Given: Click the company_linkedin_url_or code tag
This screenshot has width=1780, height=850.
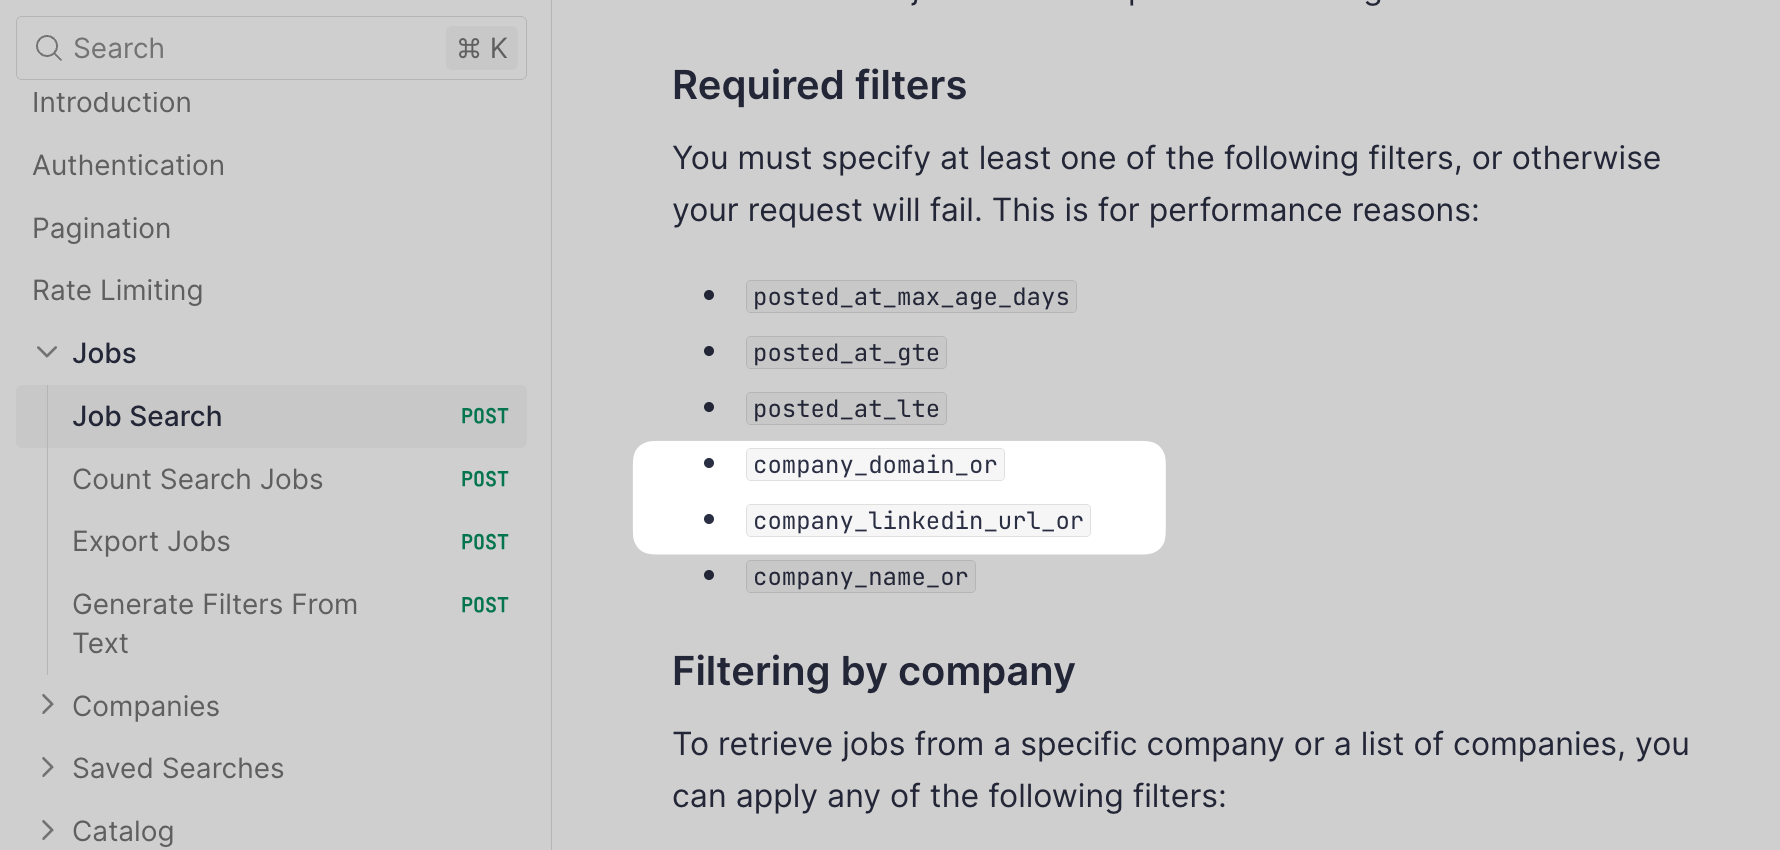Looking at the screenshot, I should tap(918, 521).
